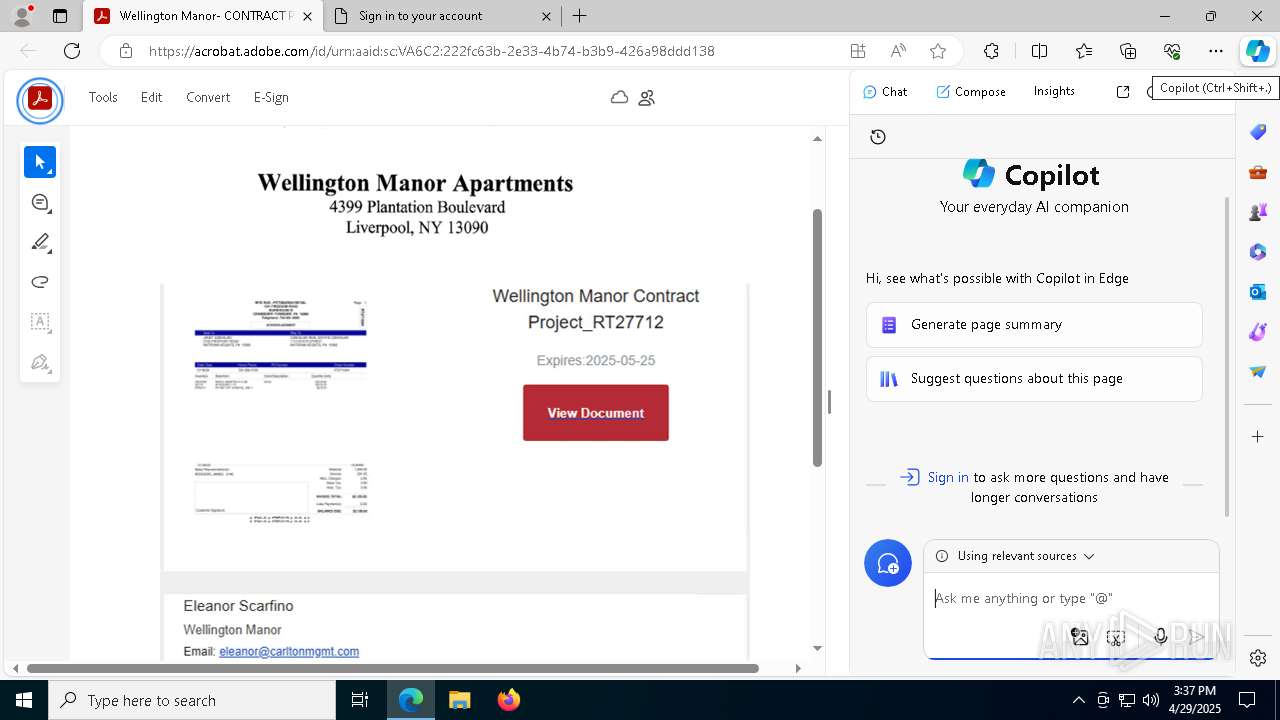Image resolution: width=1280 pixels, height=720 pixels.
Task: Click the screenshot snip icon in Copilot
Action: pyautogui.click(x=1116, y=637)
